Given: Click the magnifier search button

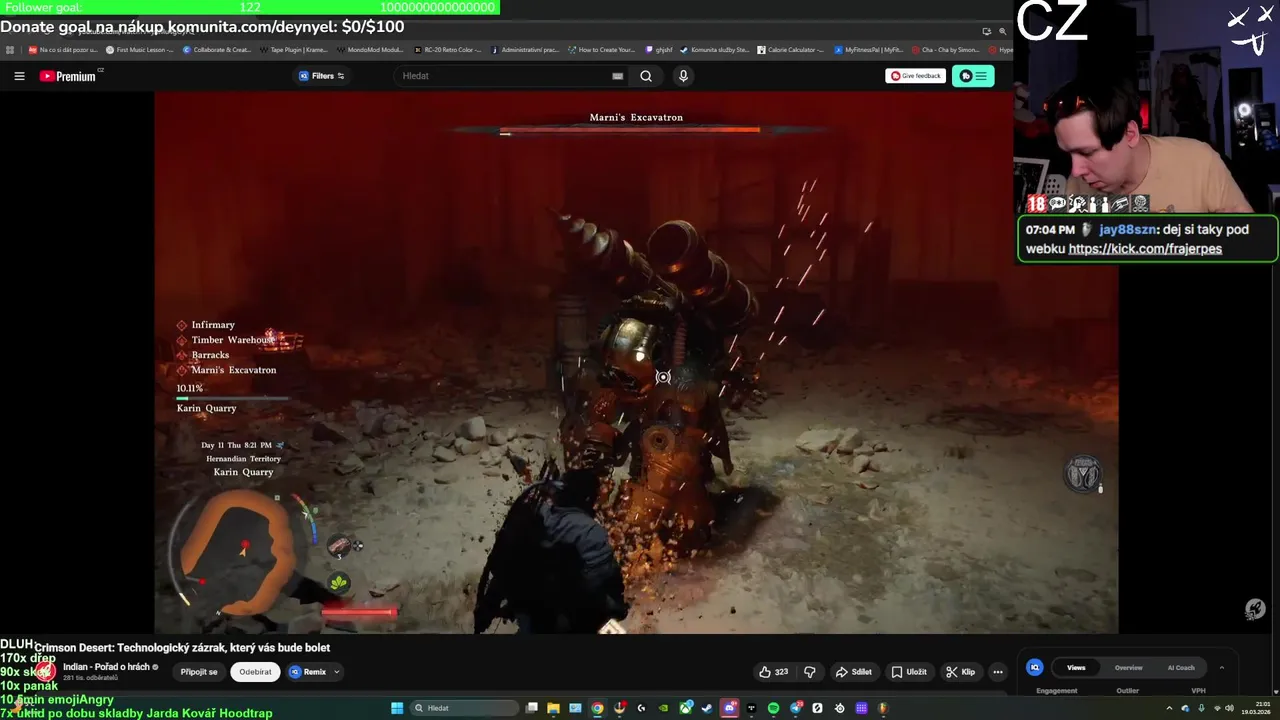Looking at the screenshot, I should (x=646, y=76).
